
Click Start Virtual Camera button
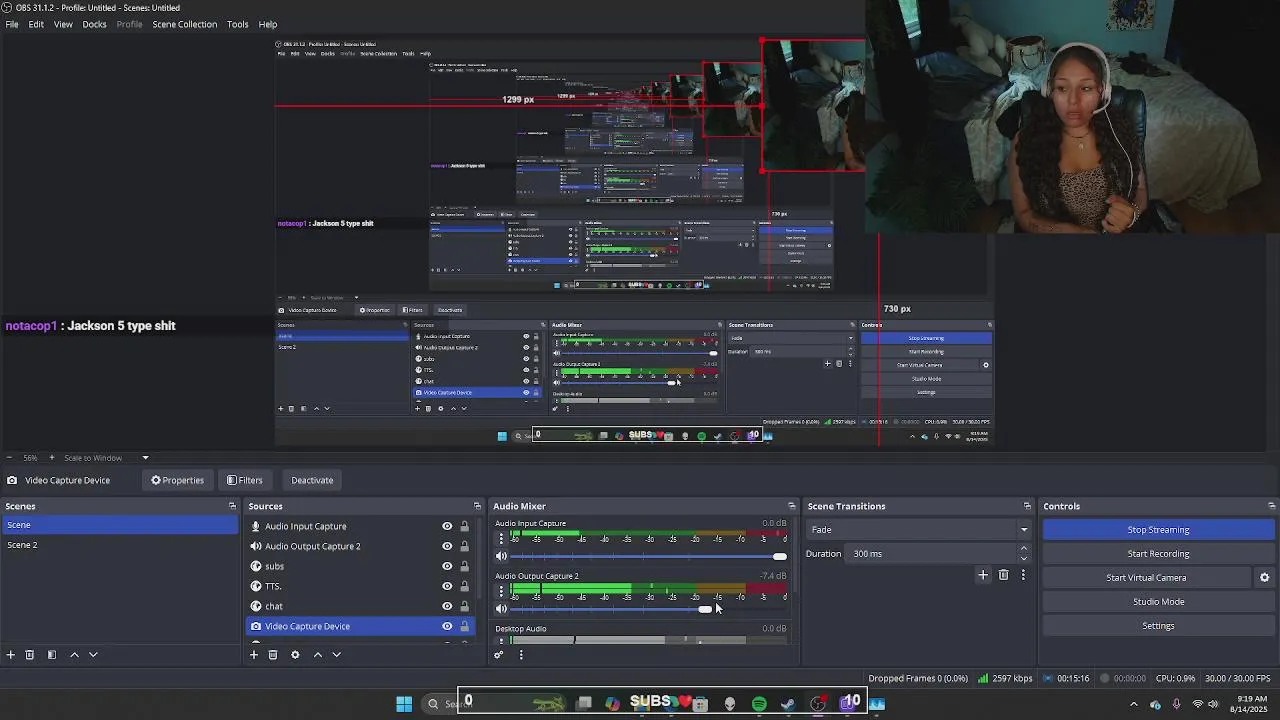click(1146, 578)
